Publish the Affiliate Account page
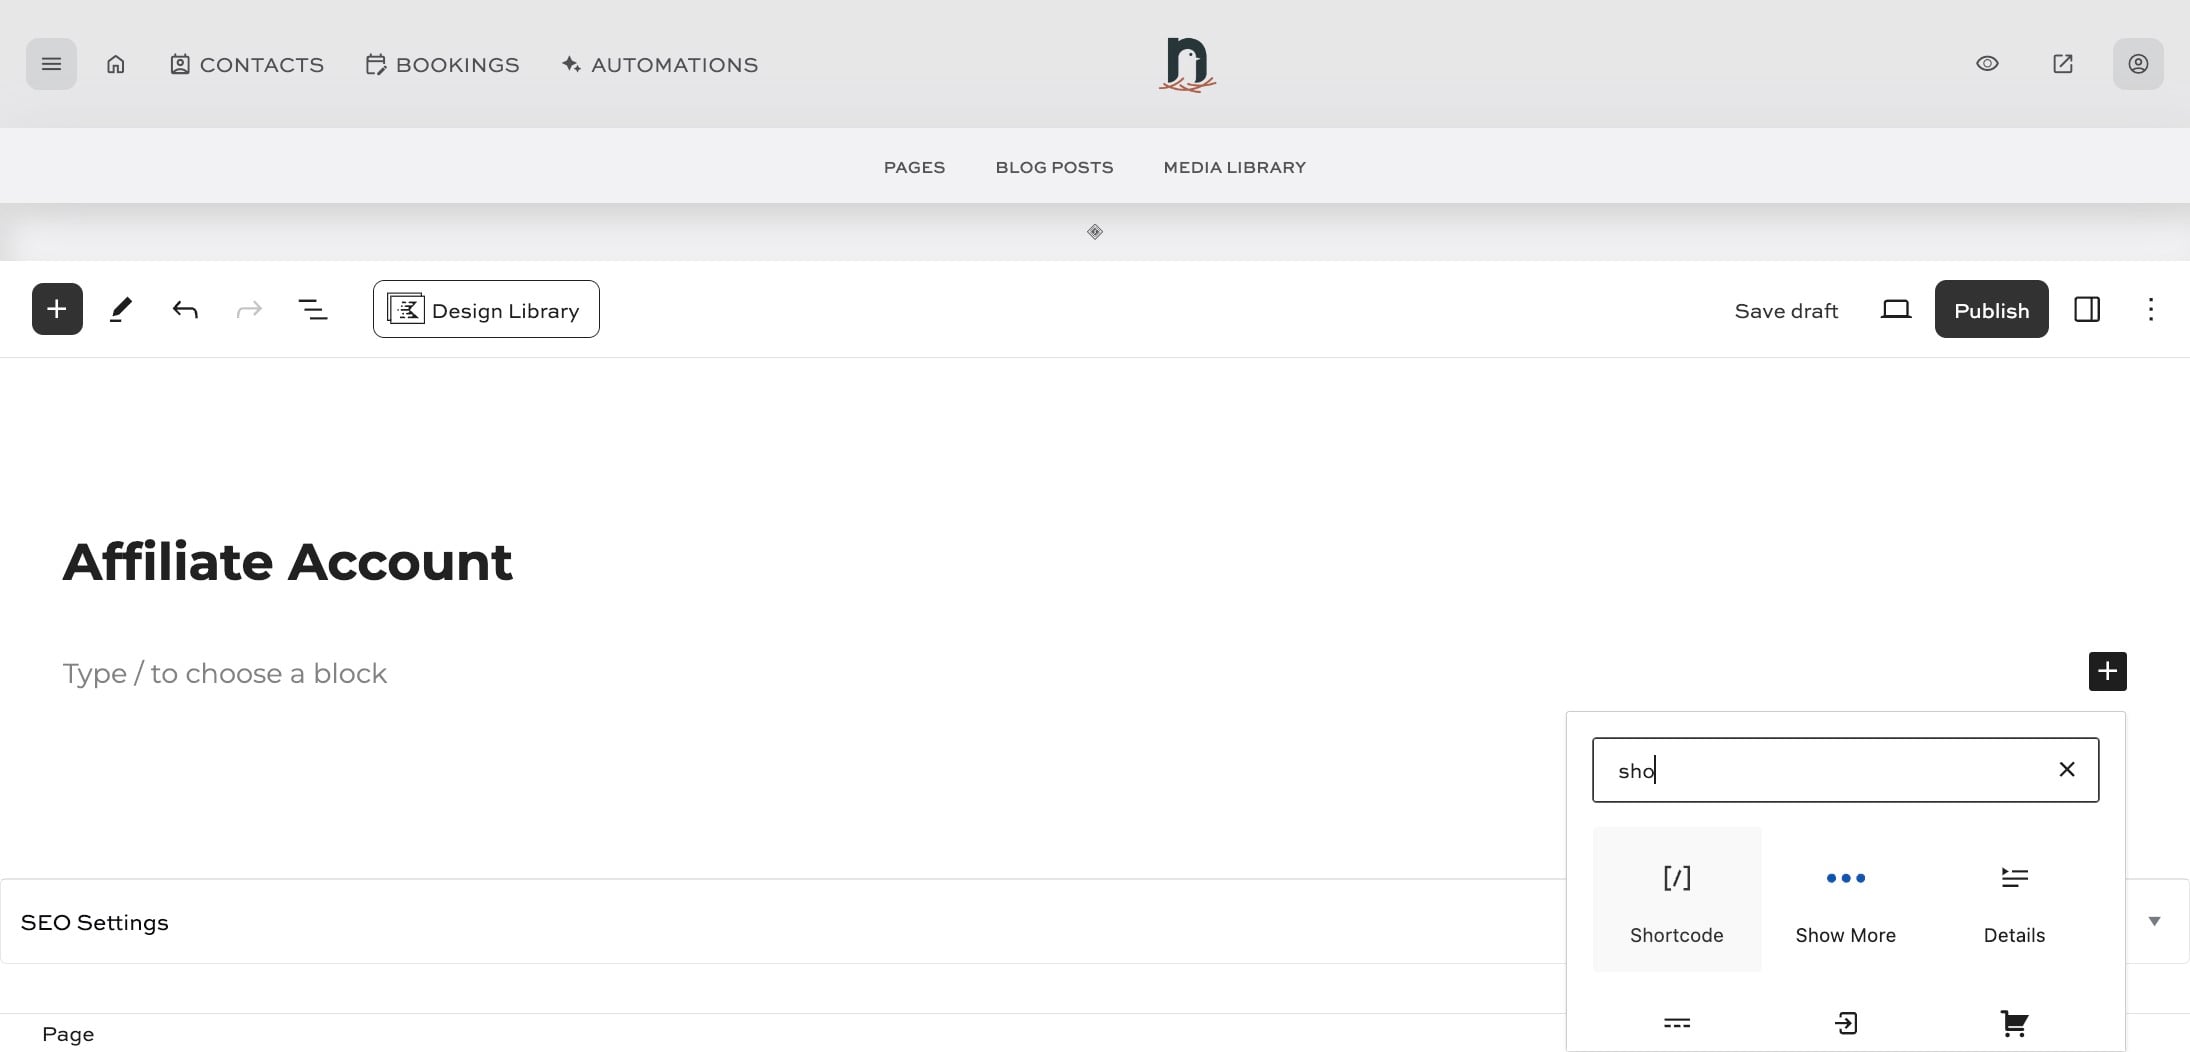2190x1052 pixels. click(x=1990, y=308)
